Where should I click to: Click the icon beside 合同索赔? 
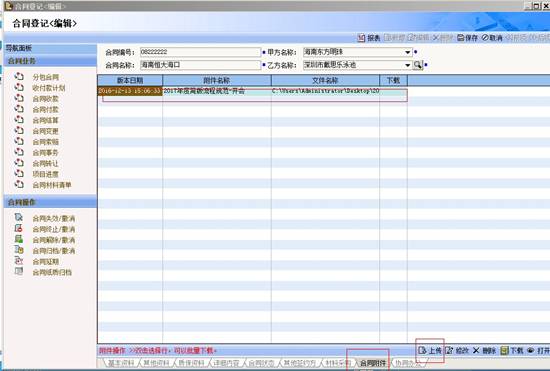tap(19, 141)
